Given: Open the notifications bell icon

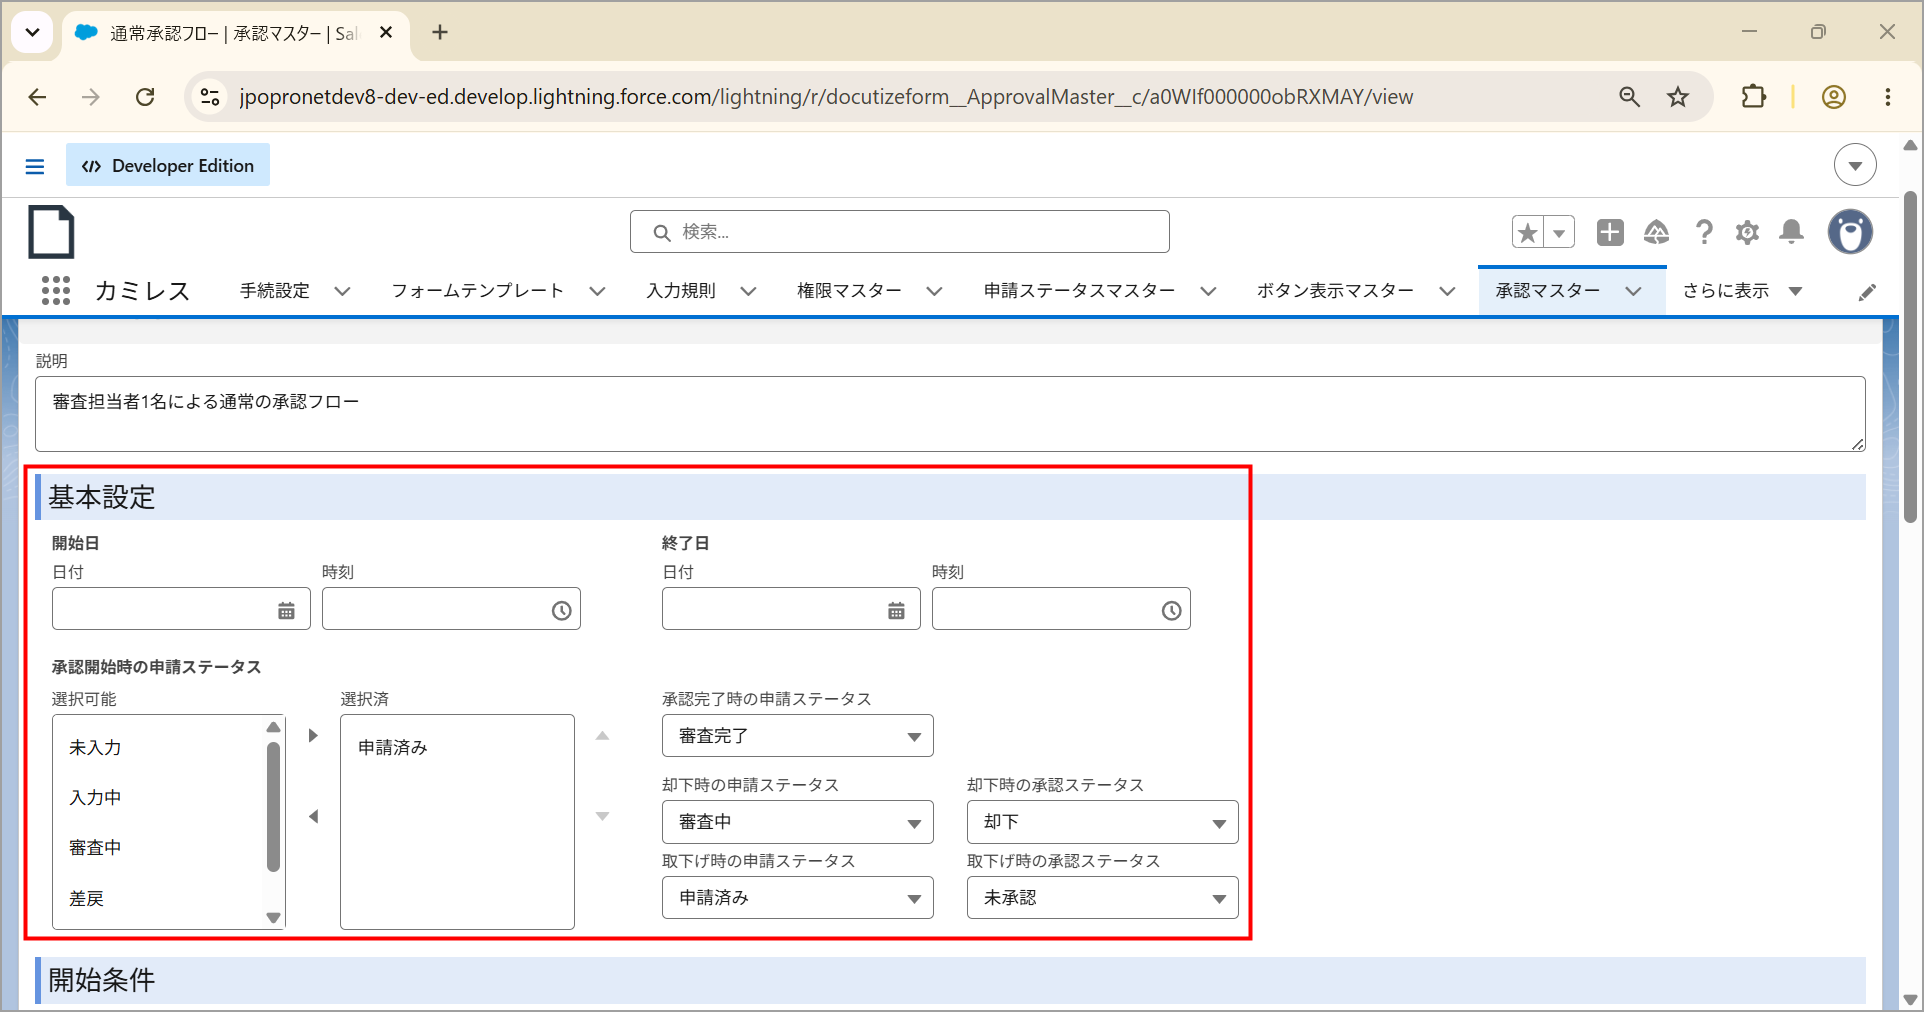Looking at the screenshot, I should point(1792,232).
